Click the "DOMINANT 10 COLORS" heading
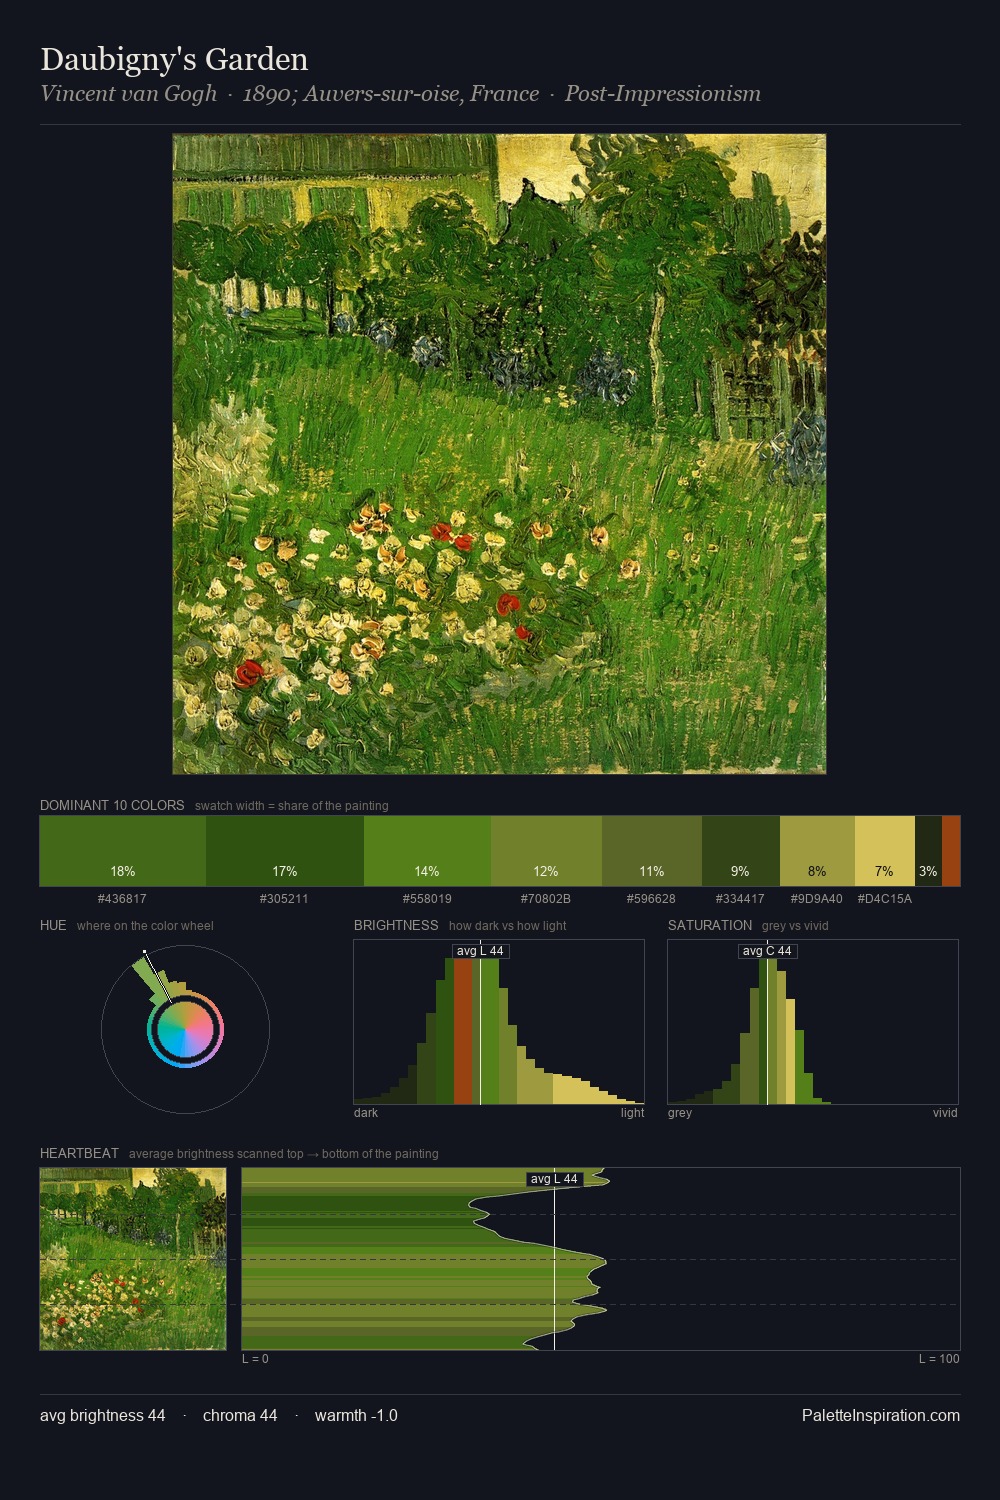The height and width of the screenshot is (1500, 1000). (x=112, y=805)
